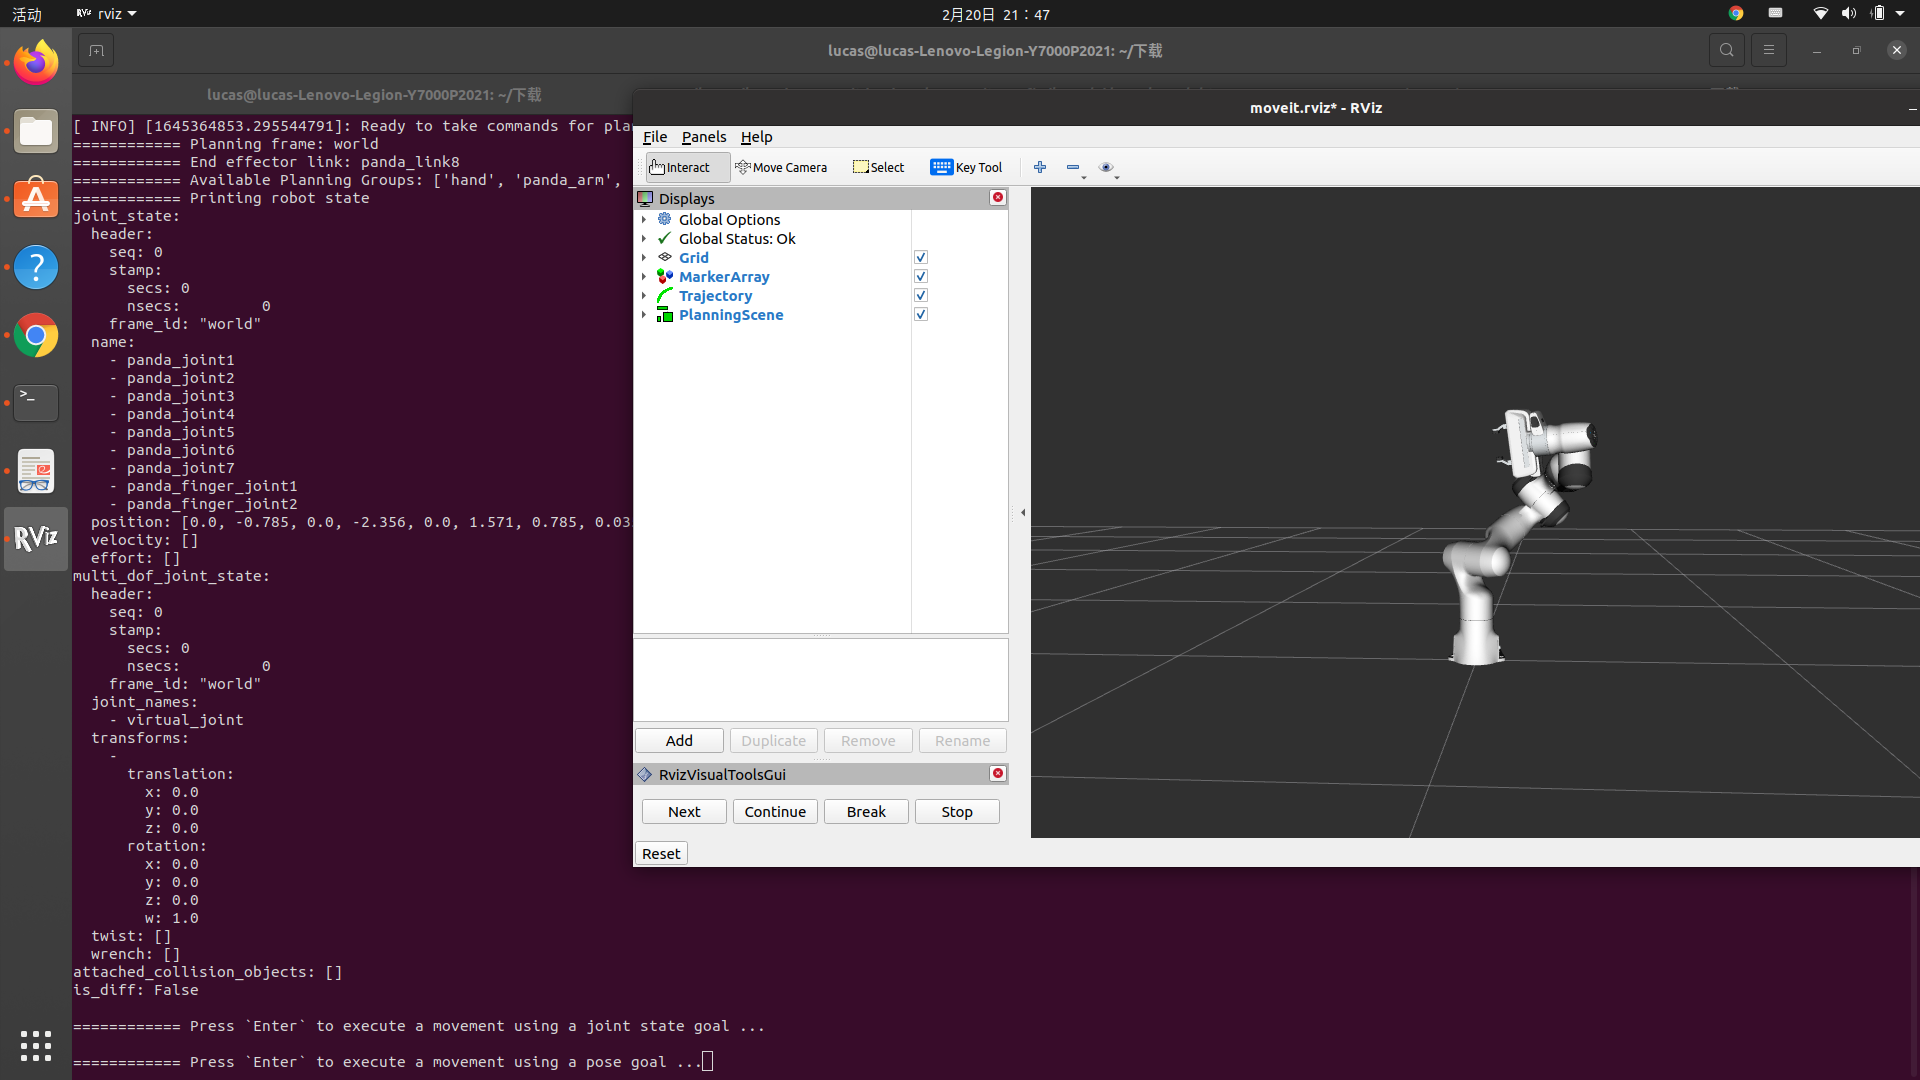Expand the MarkerArray display settings

645,276
